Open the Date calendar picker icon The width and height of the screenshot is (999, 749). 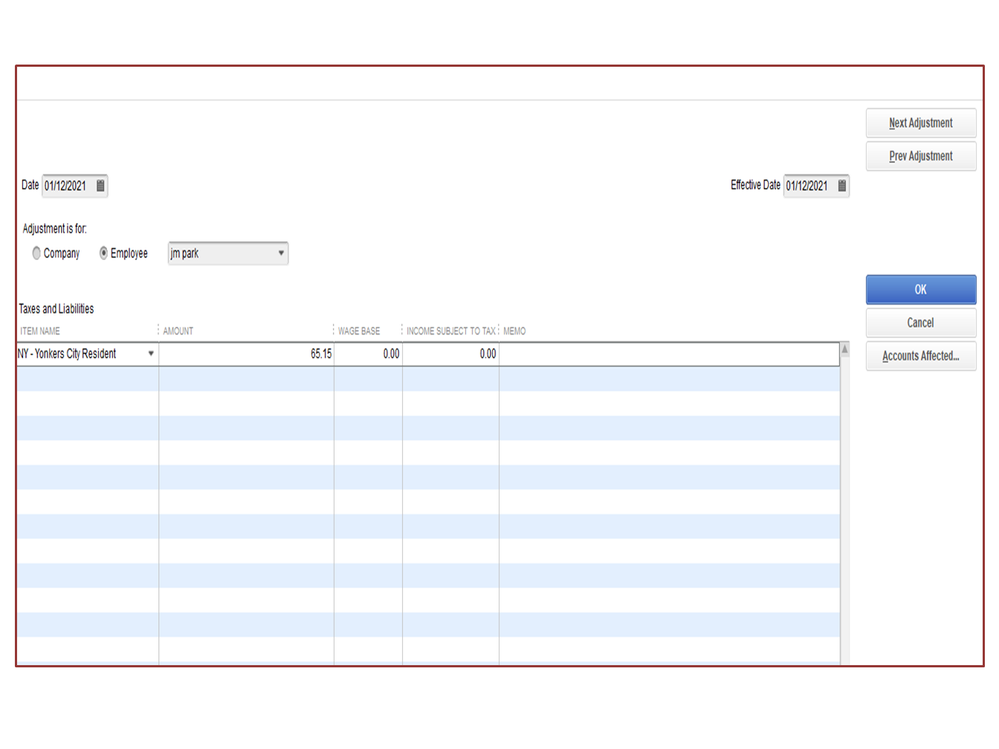coord(100,185)
